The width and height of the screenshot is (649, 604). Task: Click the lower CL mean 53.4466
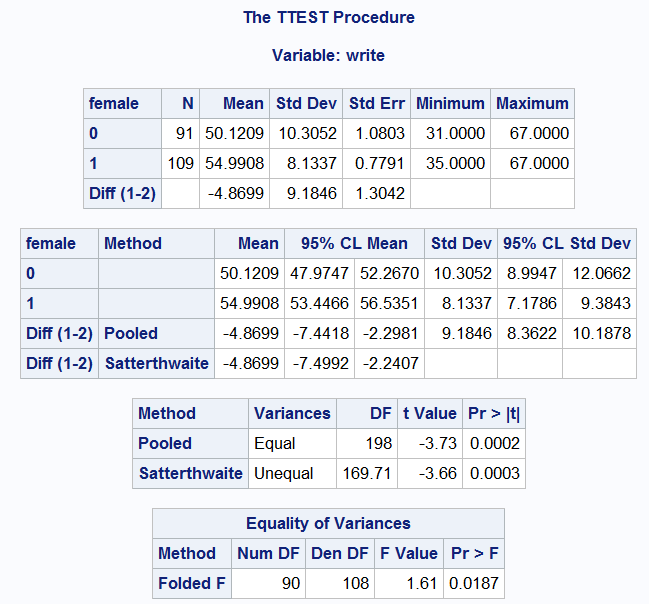(319, 303)
